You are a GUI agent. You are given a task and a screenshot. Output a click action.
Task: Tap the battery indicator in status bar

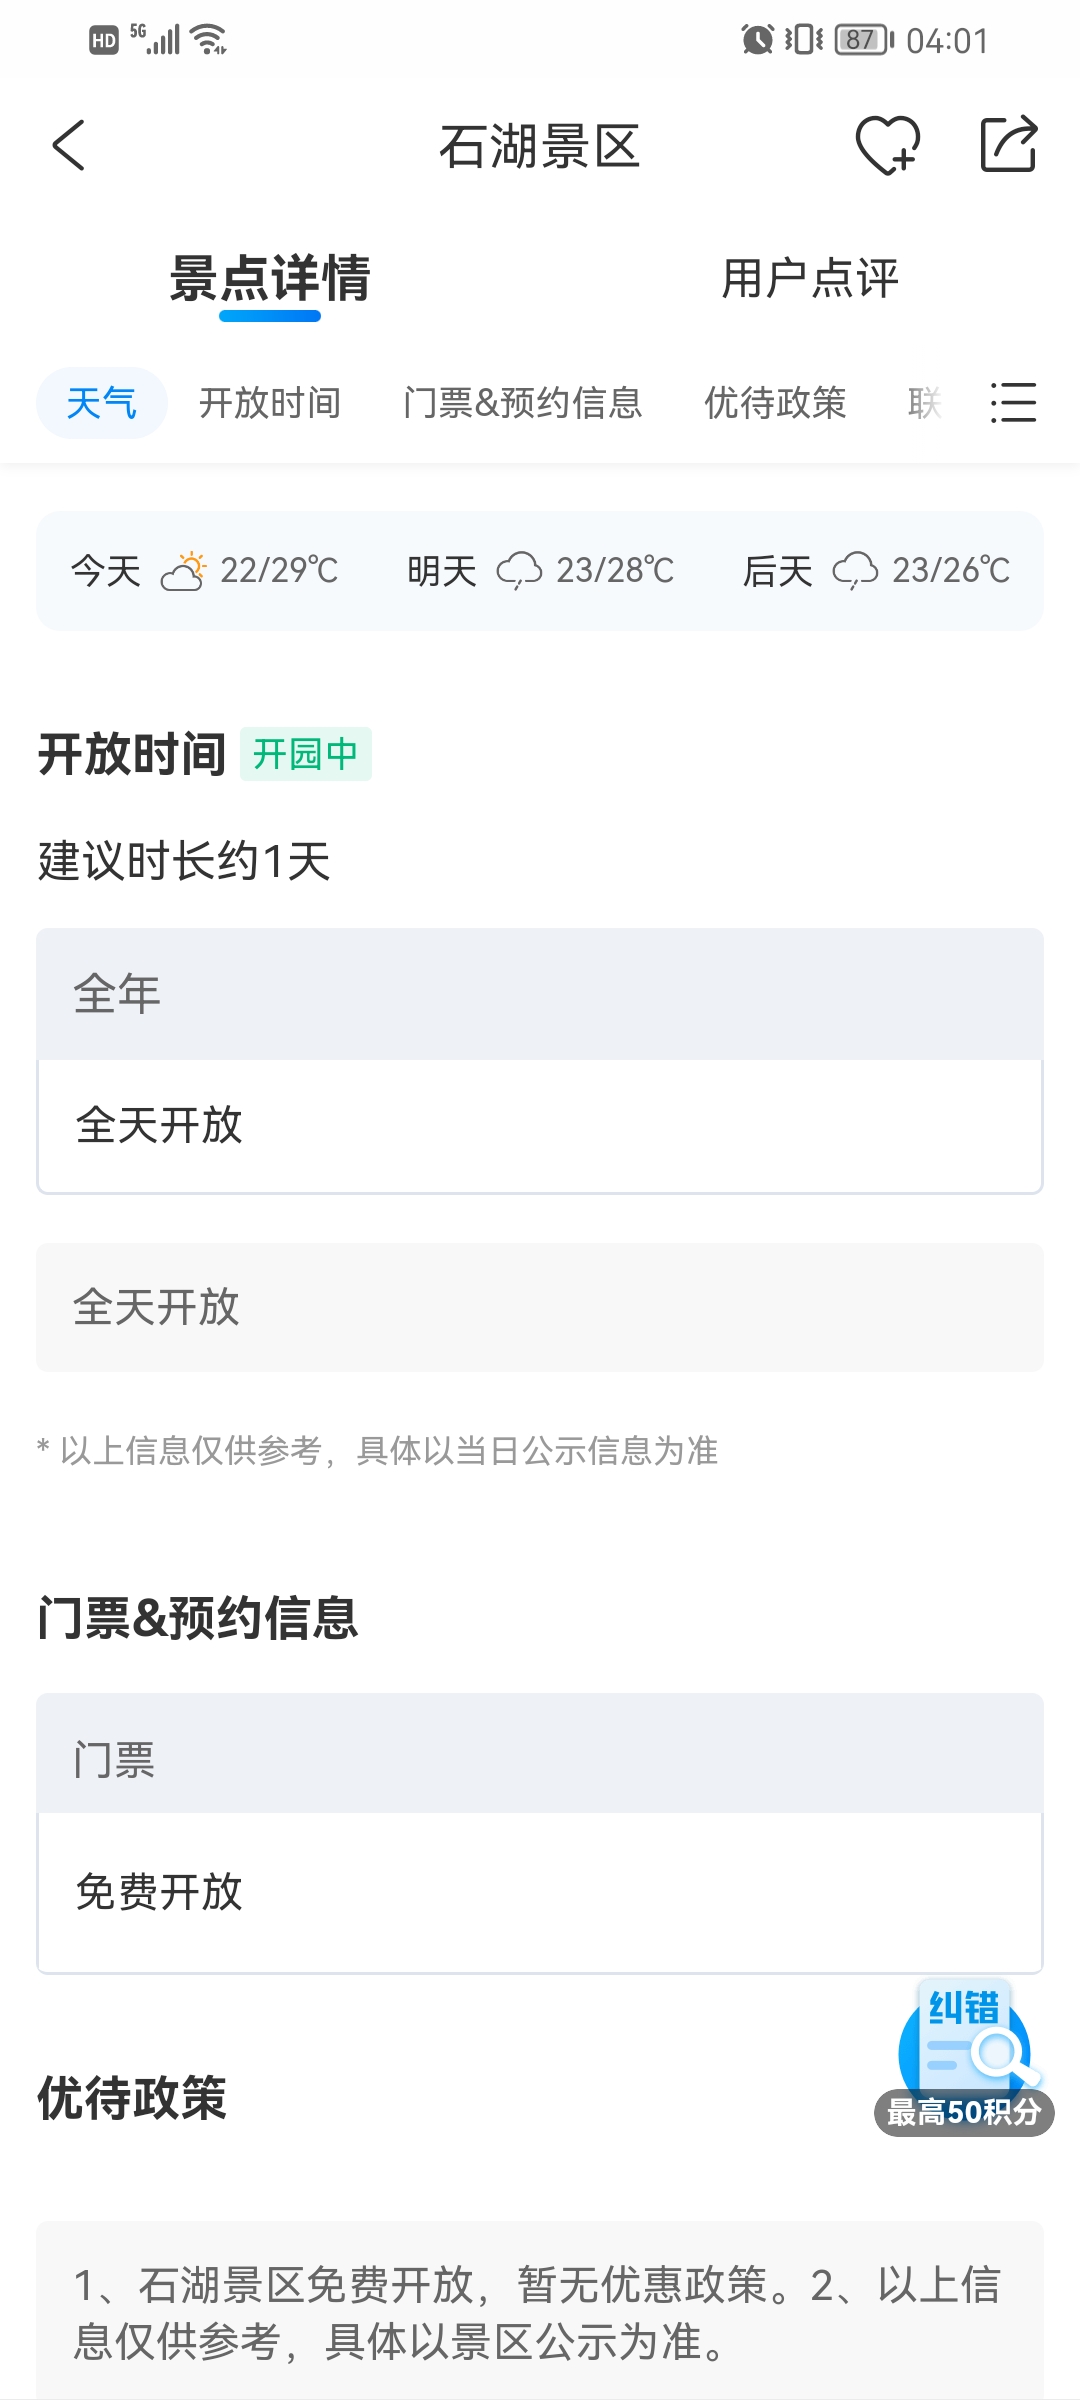(x=863, y=40)
